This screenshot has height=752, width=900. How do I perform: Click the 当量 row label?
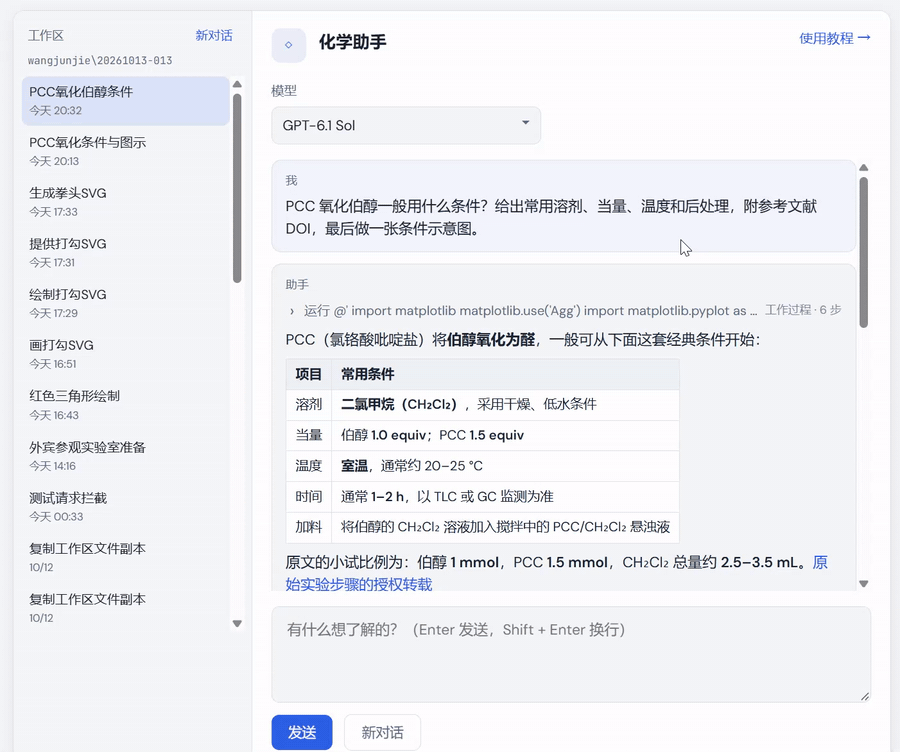[x=309, y=435]
